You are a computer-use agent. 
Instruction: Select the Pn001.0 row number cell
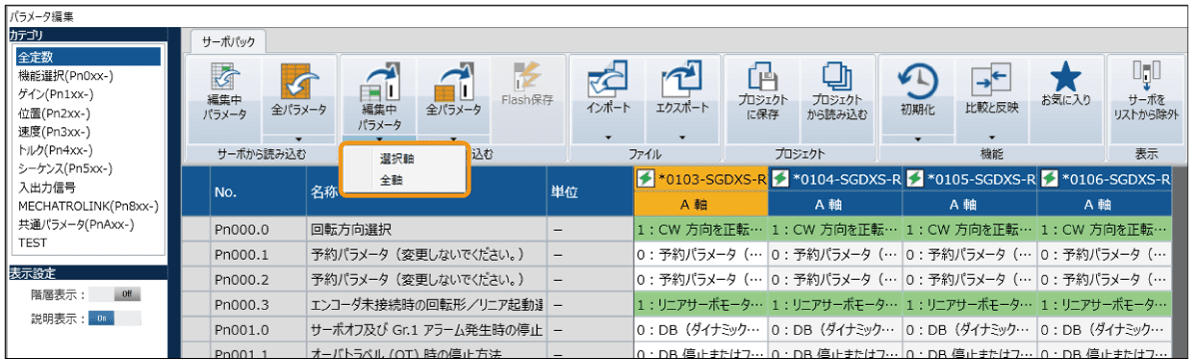[x=258, y=331]
